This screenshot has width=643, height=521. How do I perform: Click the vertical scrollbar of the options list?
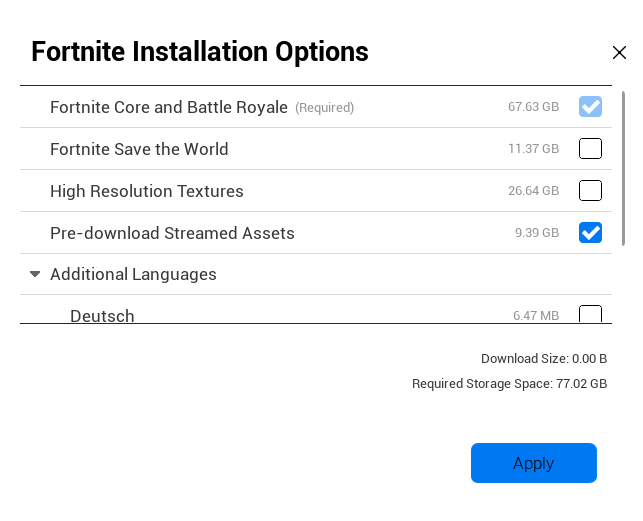coord(625,167)
